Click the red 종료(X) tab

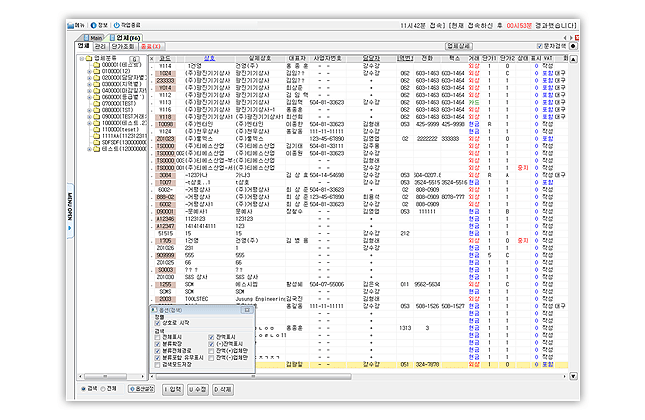(x=151, y=46)
